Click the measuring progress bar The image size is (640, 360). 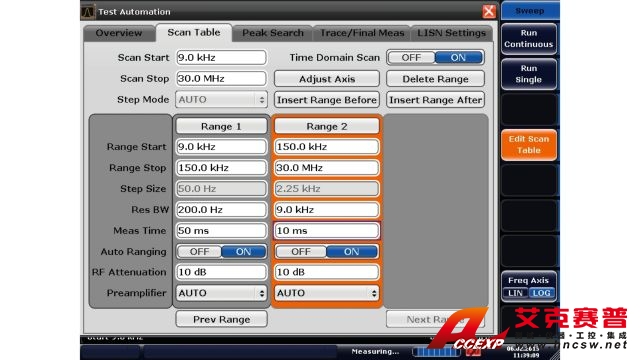(437, 351)
